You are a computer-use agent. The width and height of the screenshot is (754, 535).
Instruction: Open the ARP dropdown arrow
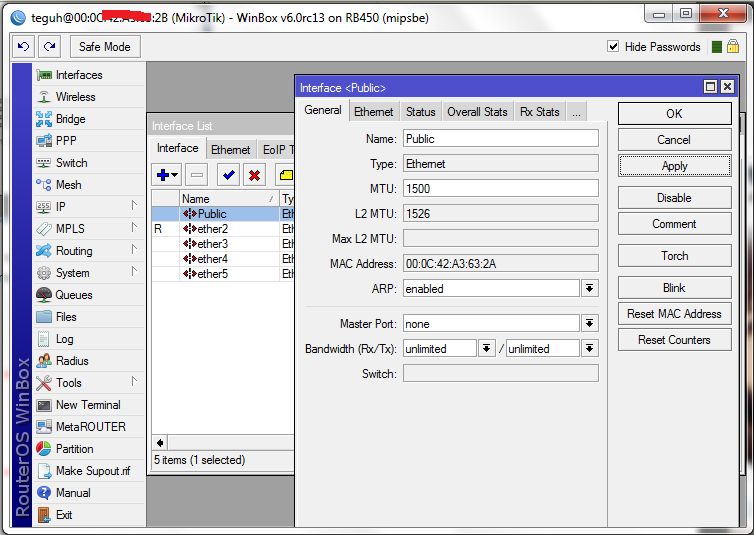(x=589, y=288)
